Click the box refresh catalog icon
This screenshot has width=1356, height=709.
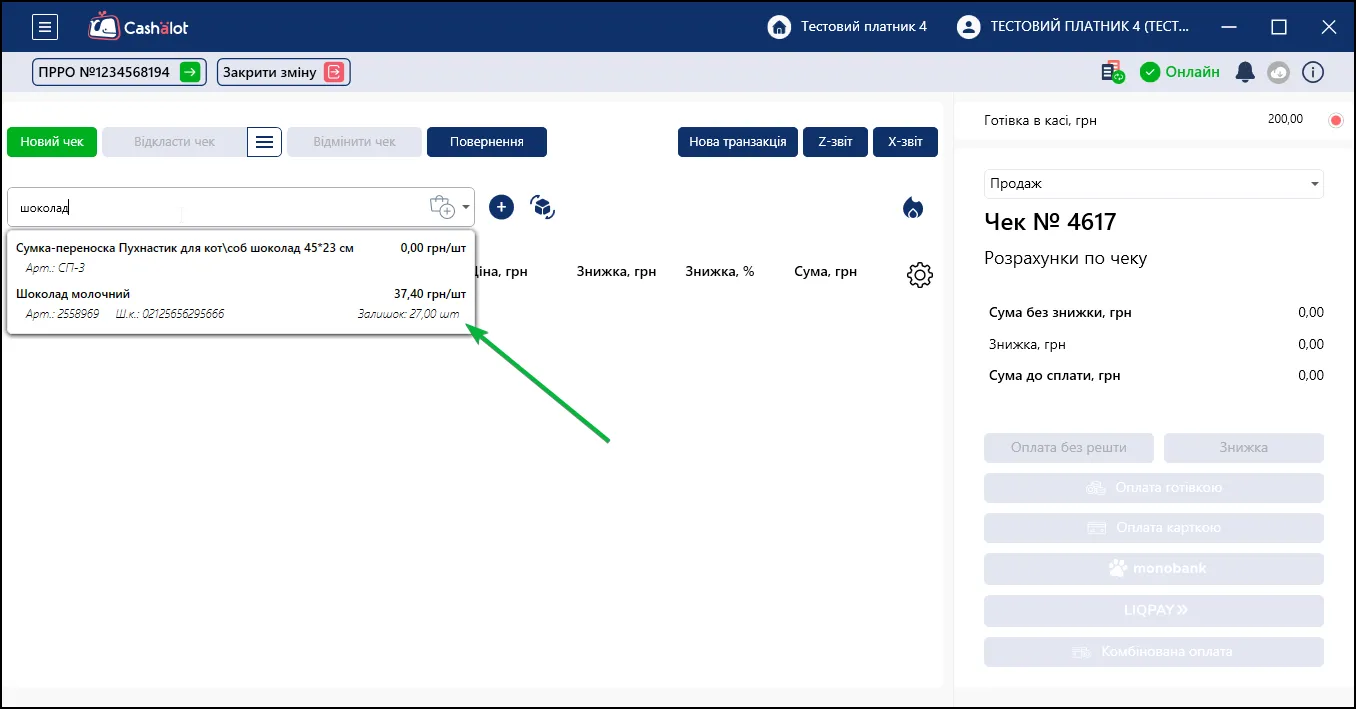pos(543,207)
